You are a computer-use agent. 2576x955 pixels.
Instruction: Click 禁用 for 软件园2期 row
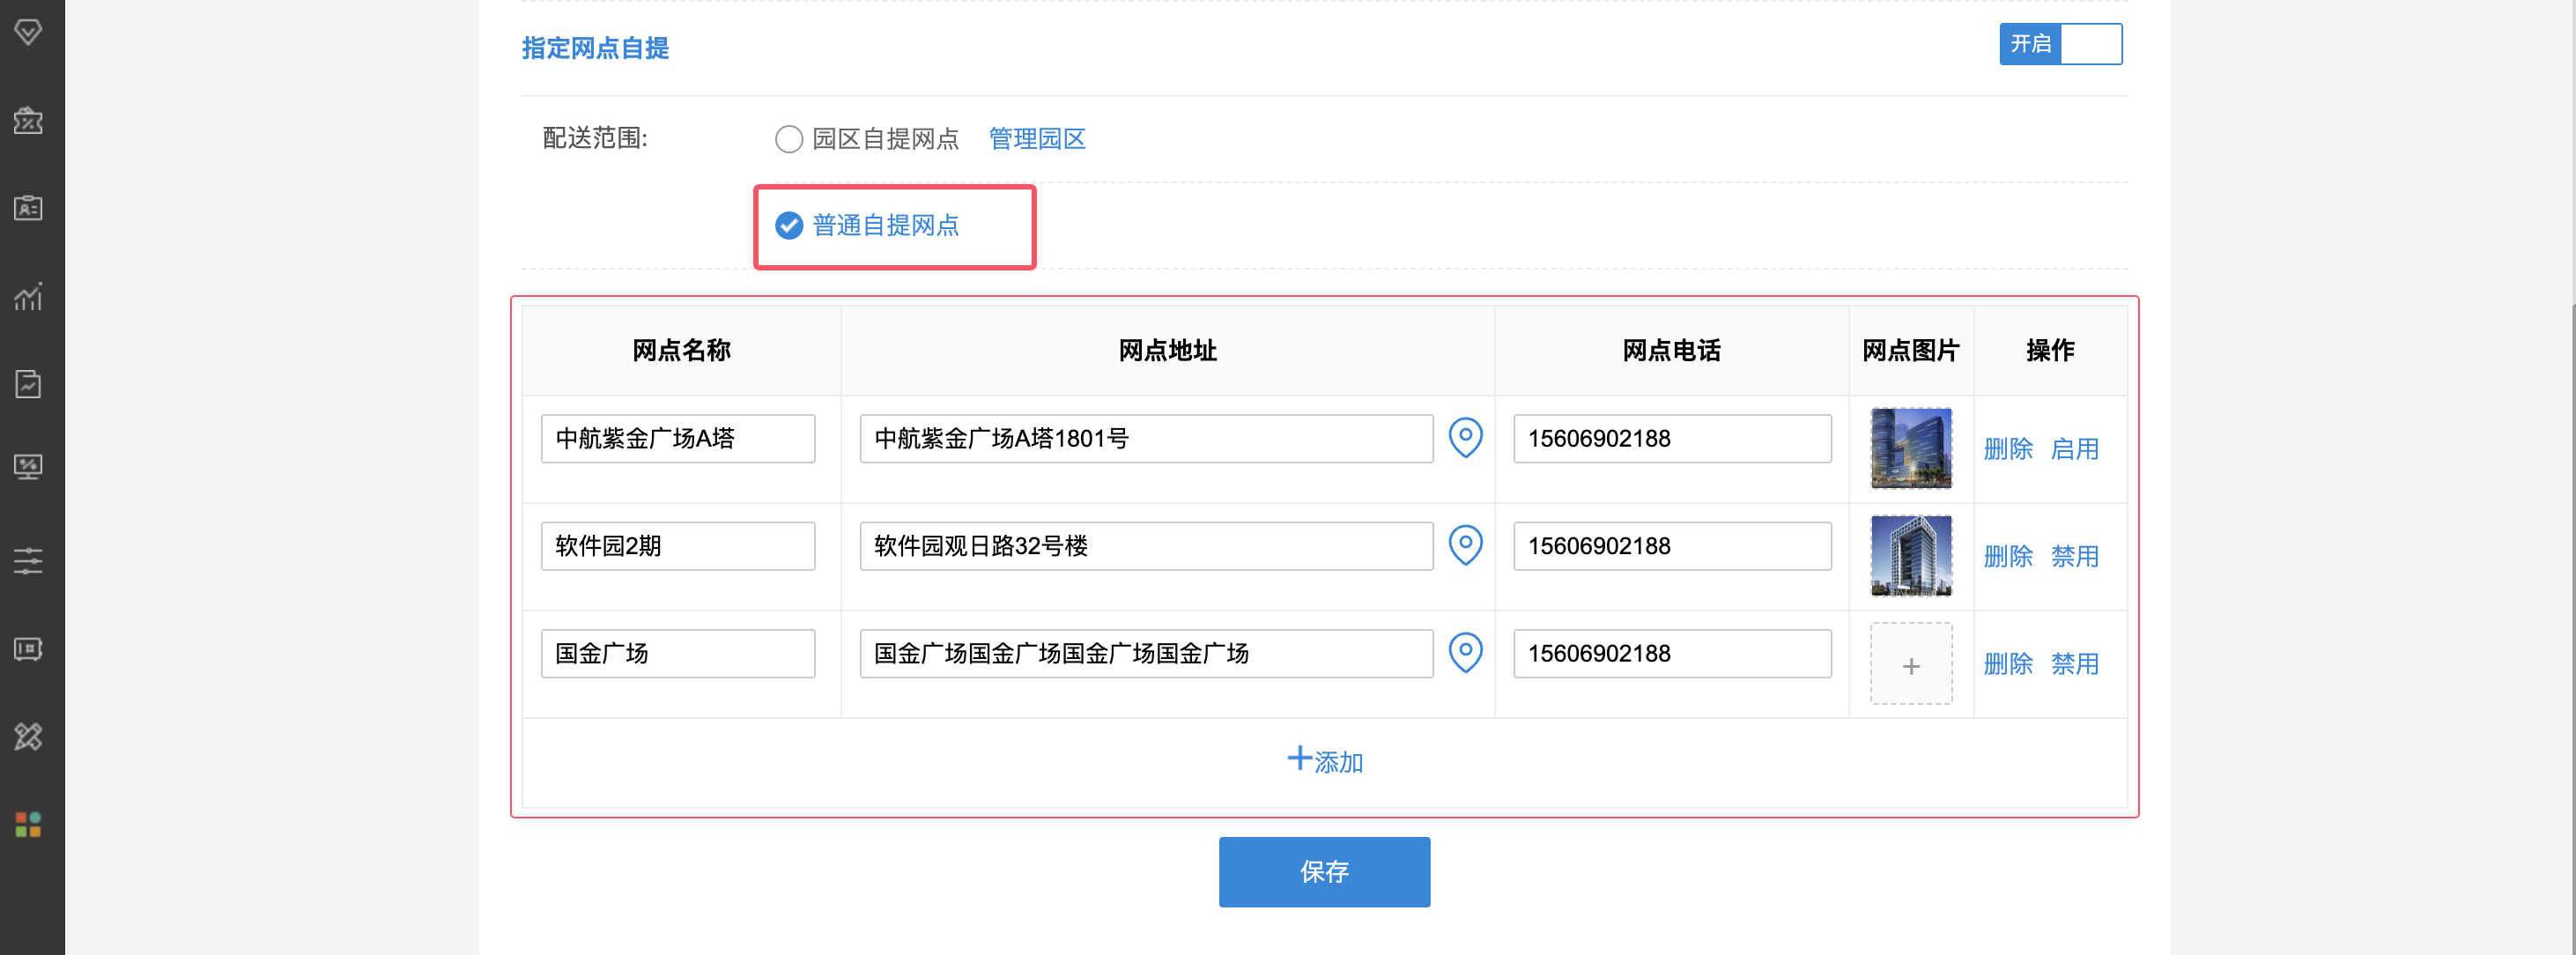coord(2074,556)
